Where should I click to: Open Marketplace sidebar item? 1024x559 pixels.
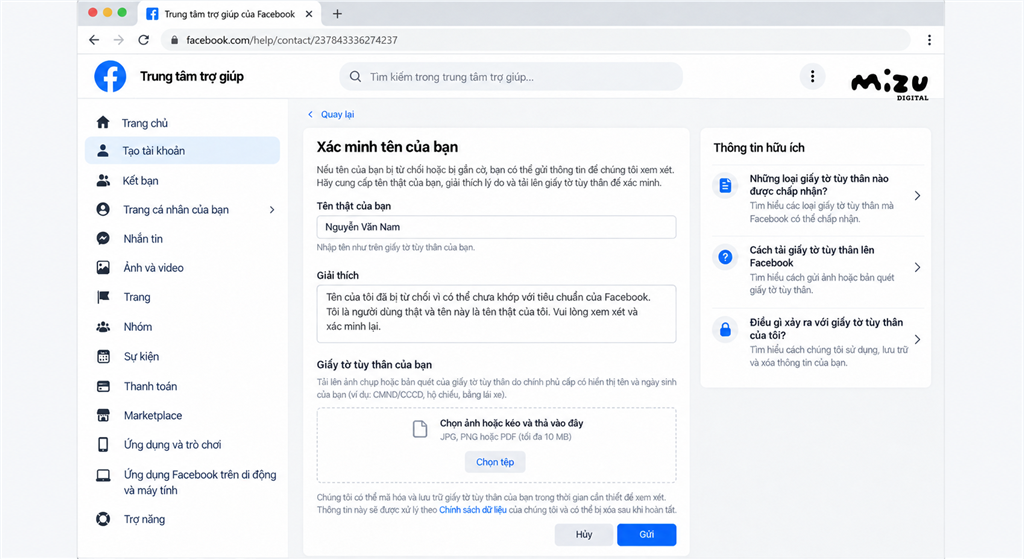click(182, 415)
